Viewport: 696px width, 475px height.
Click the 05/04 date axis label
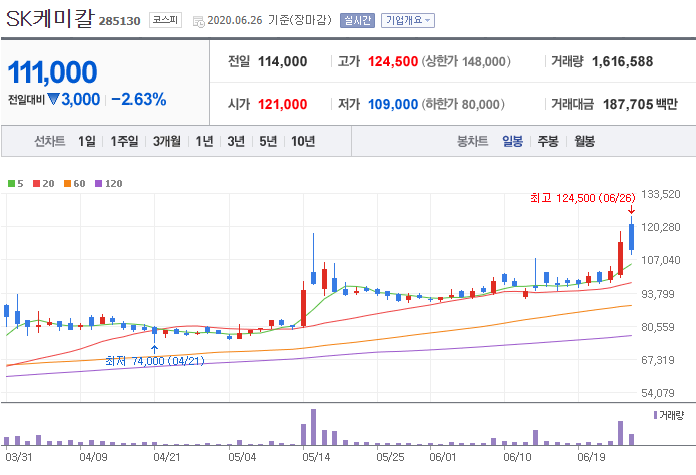(x=242, y=457)
